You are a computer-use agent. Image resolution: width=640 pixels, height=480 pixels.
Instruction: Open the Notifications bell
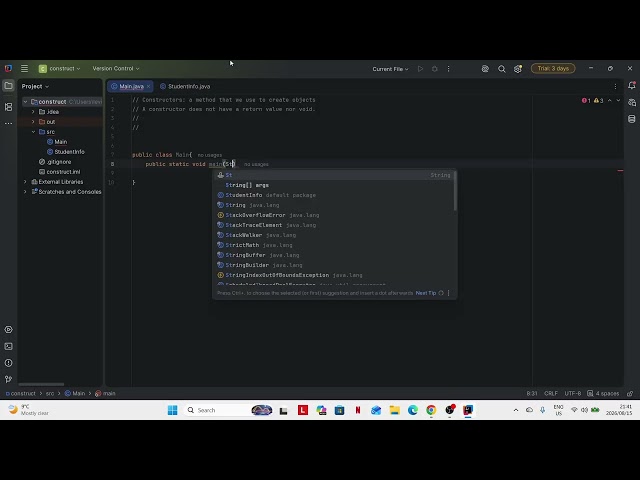pyautogui.click(x=632, y=86)
